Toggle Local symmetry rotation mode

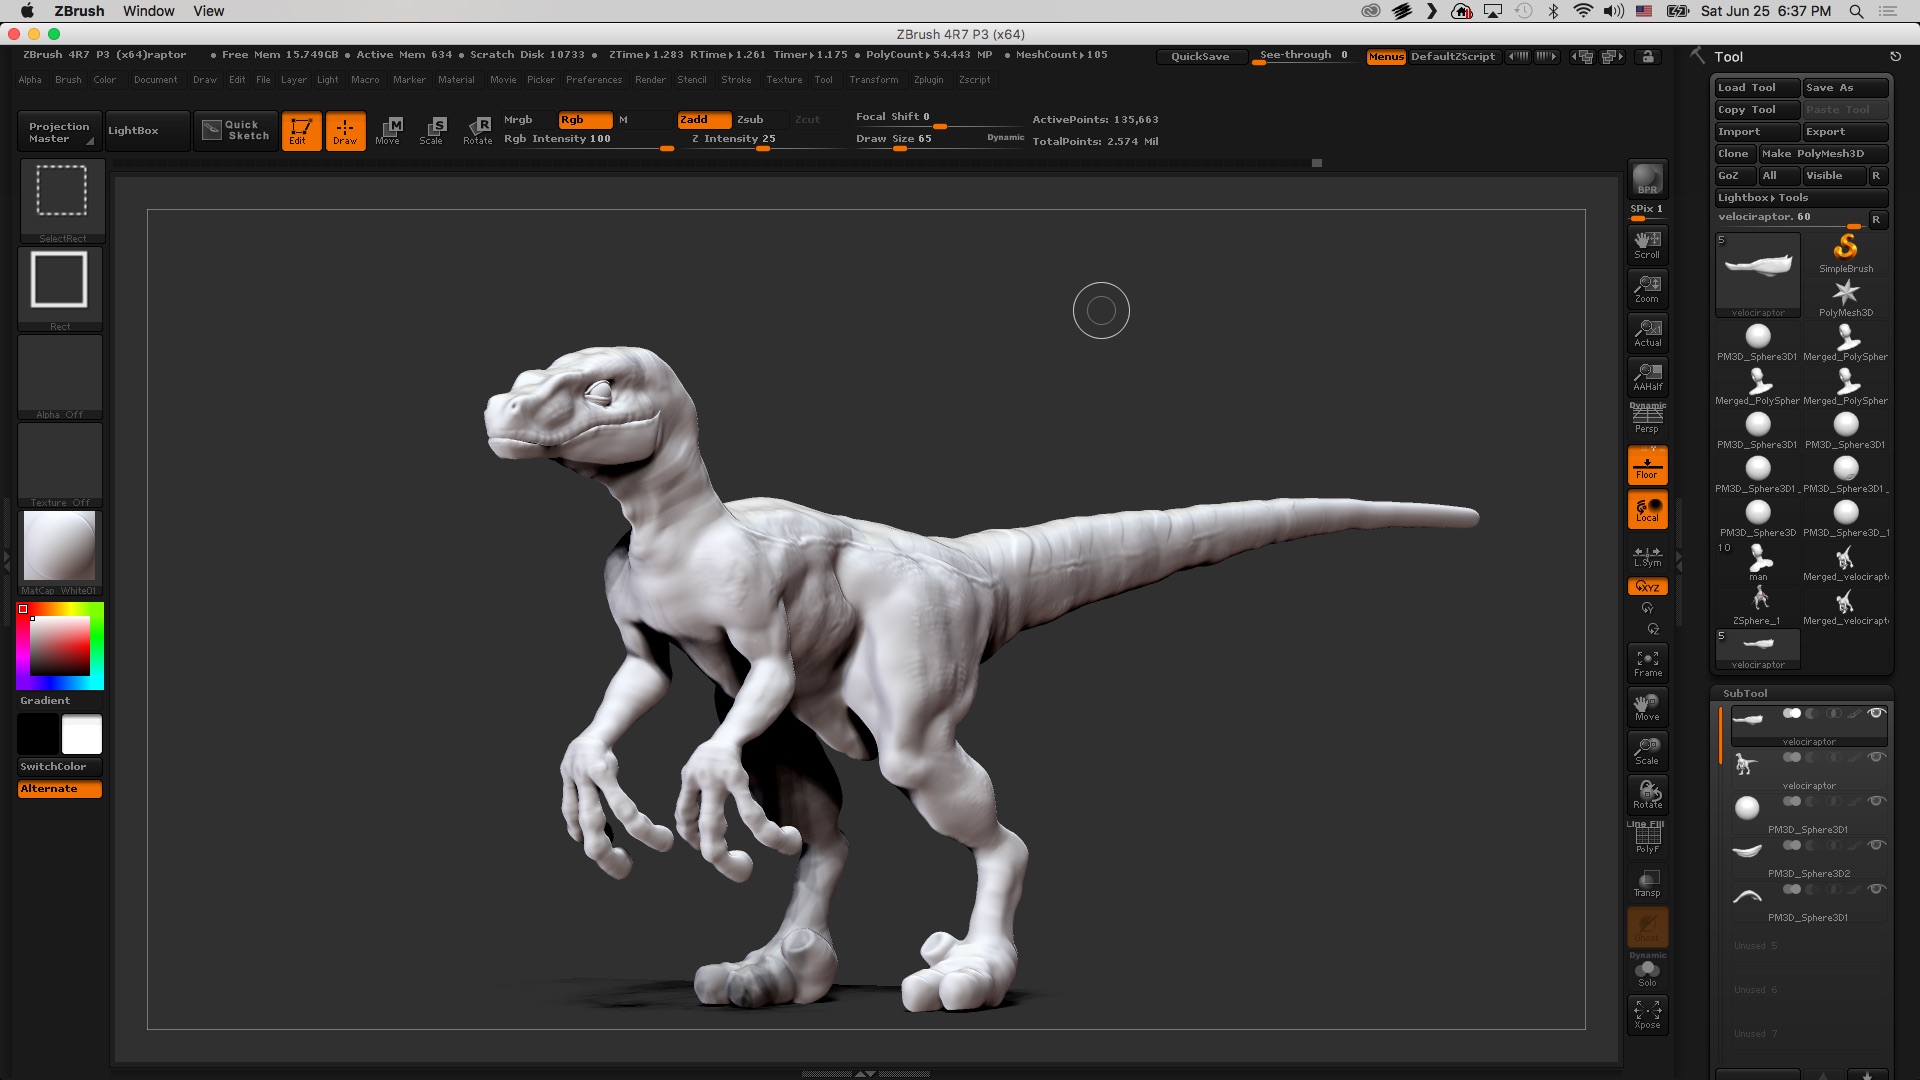click(x=1647, y=509)
